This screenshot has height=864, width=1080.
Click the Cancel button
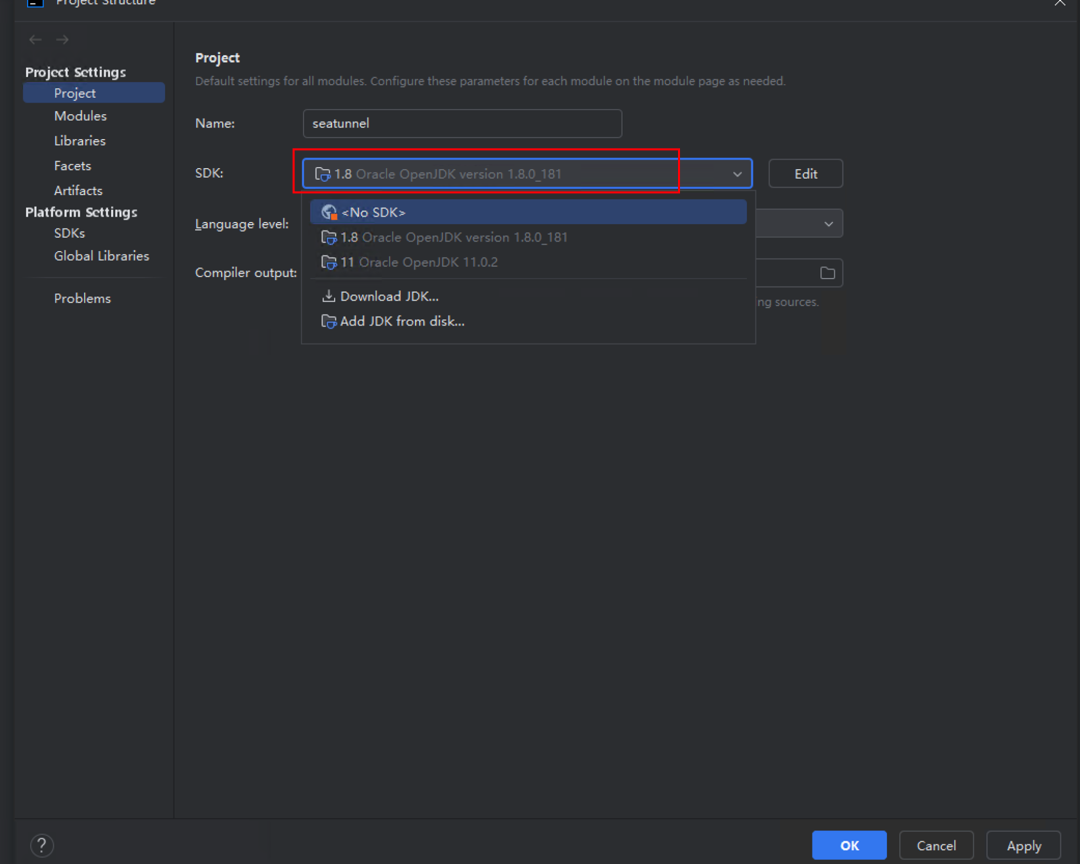pos(936,845)
